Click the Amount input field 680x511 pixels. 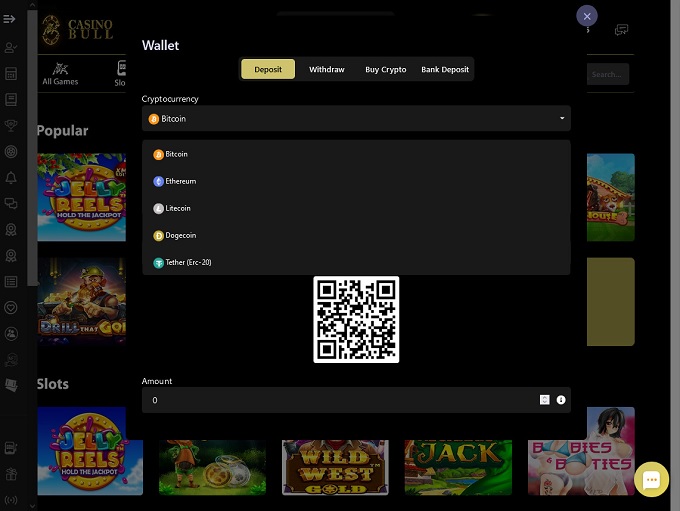340,400
